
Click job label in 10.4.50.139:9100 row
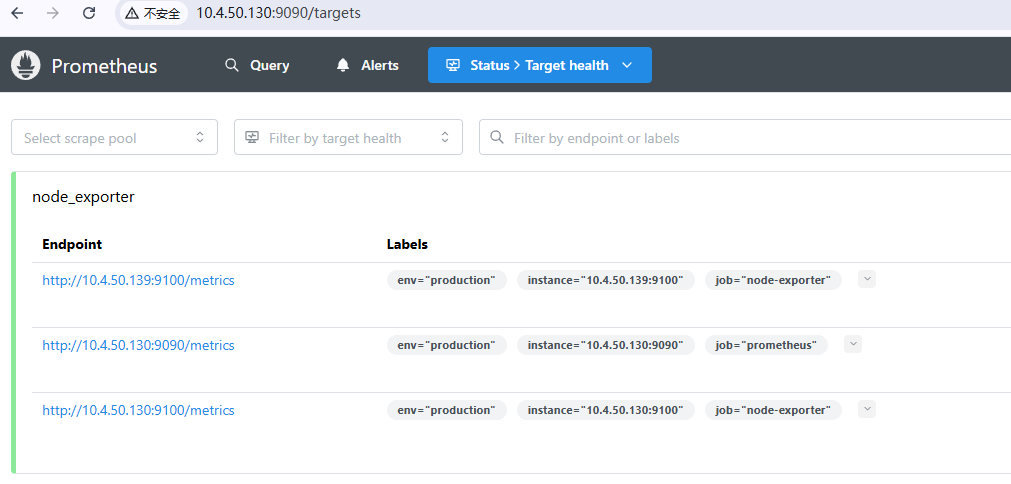(773, 280)
